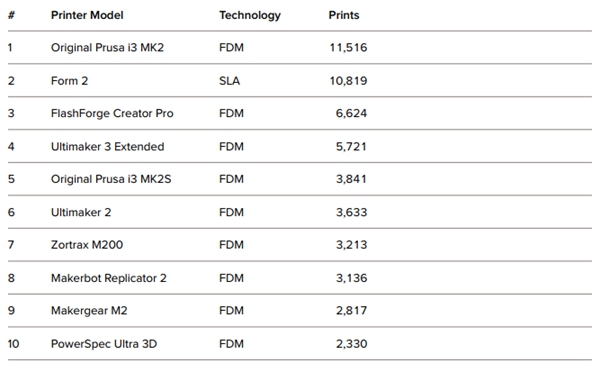Click the 10,819 prints value
The width and height of the screenshot is (600, 372).
coord(348,81)
